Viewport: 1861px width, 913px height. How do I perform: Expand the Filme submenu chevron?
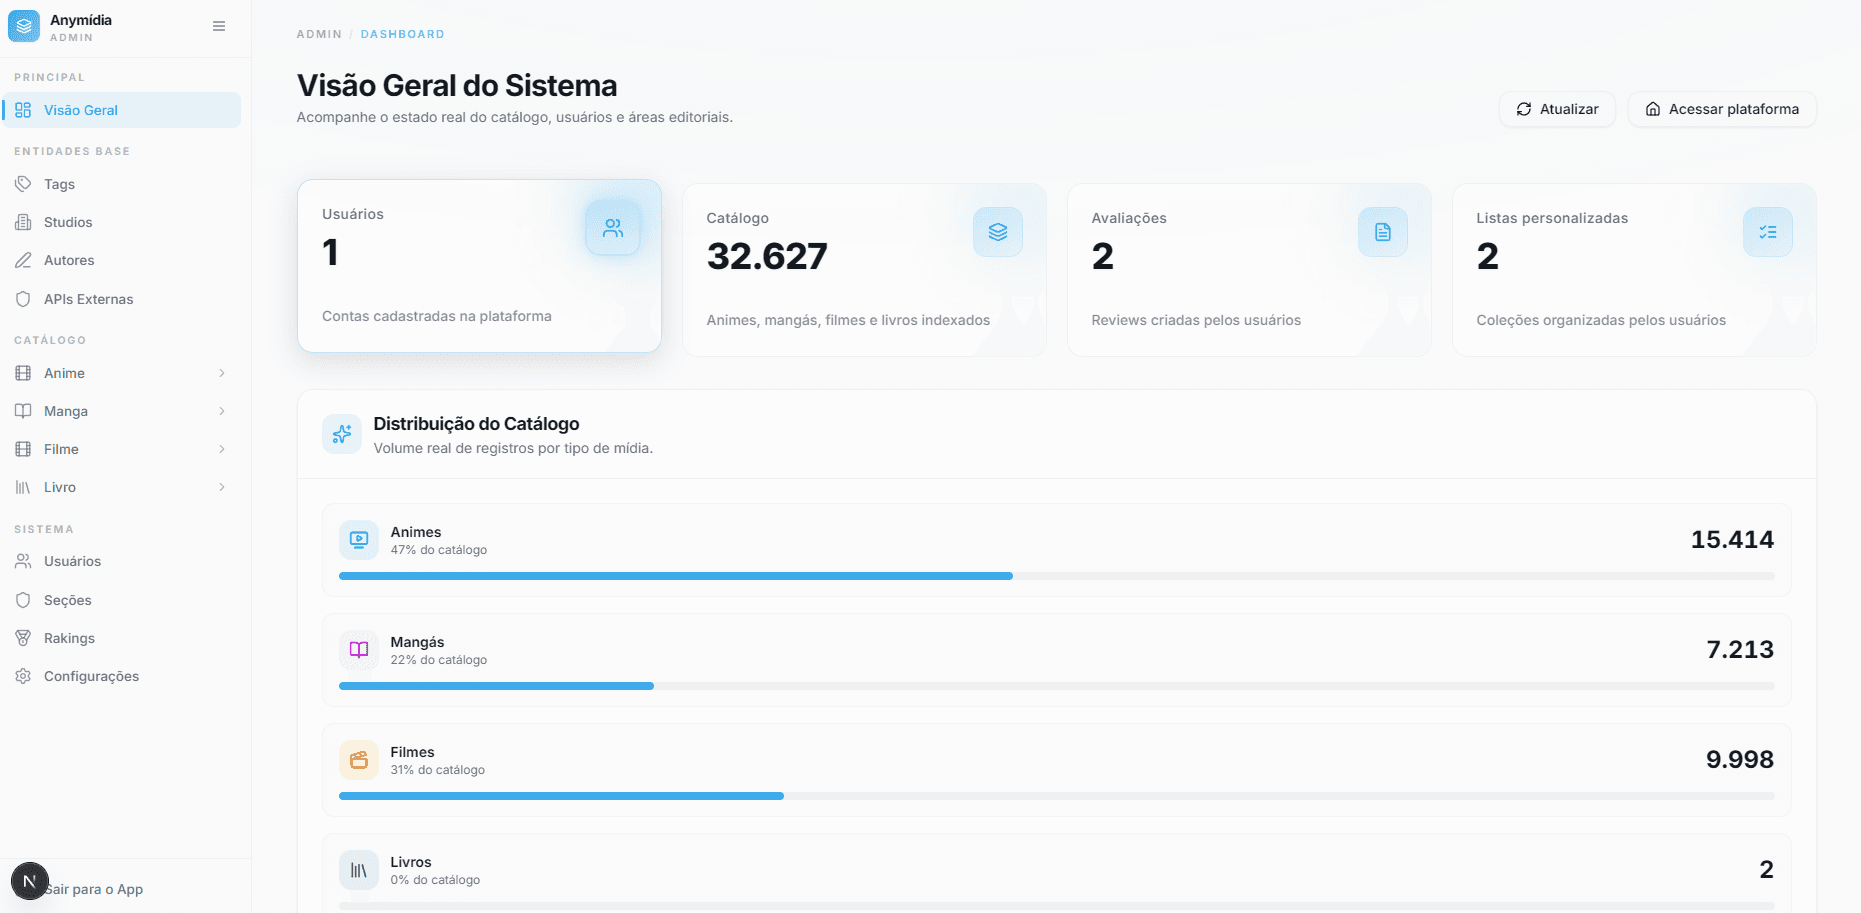coord(222,449)
